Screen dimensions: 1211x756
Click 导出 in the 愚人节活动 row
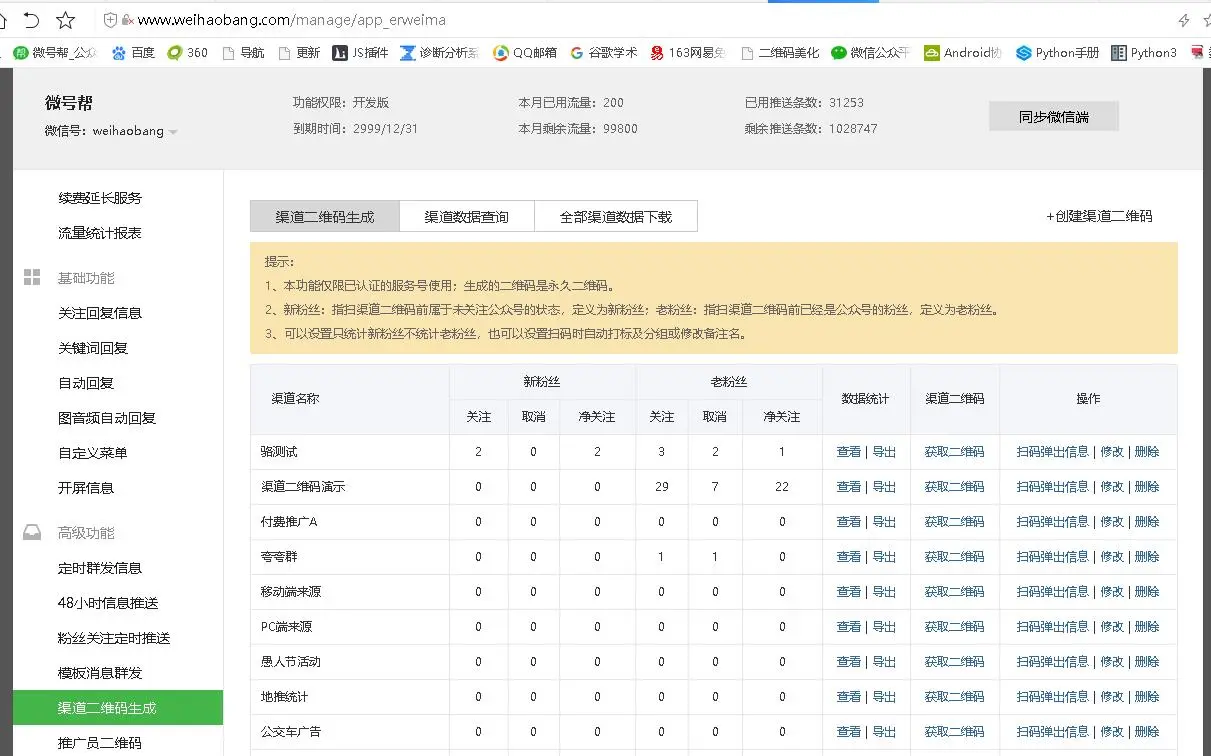click(884, 662)
